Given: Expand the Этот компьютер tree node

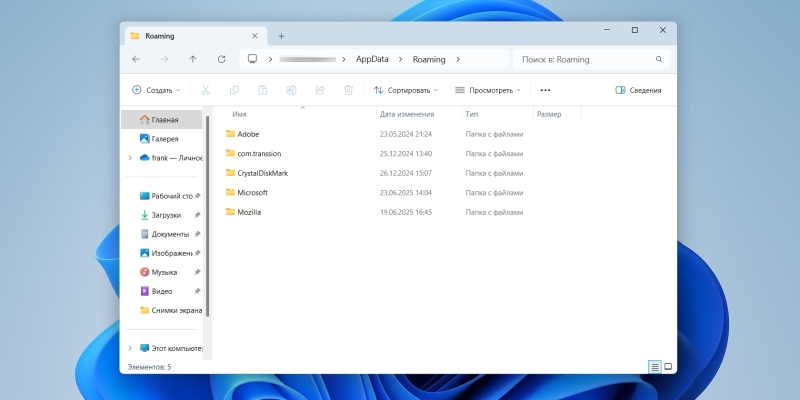Looking at the screenshot, I should point(130,348).
